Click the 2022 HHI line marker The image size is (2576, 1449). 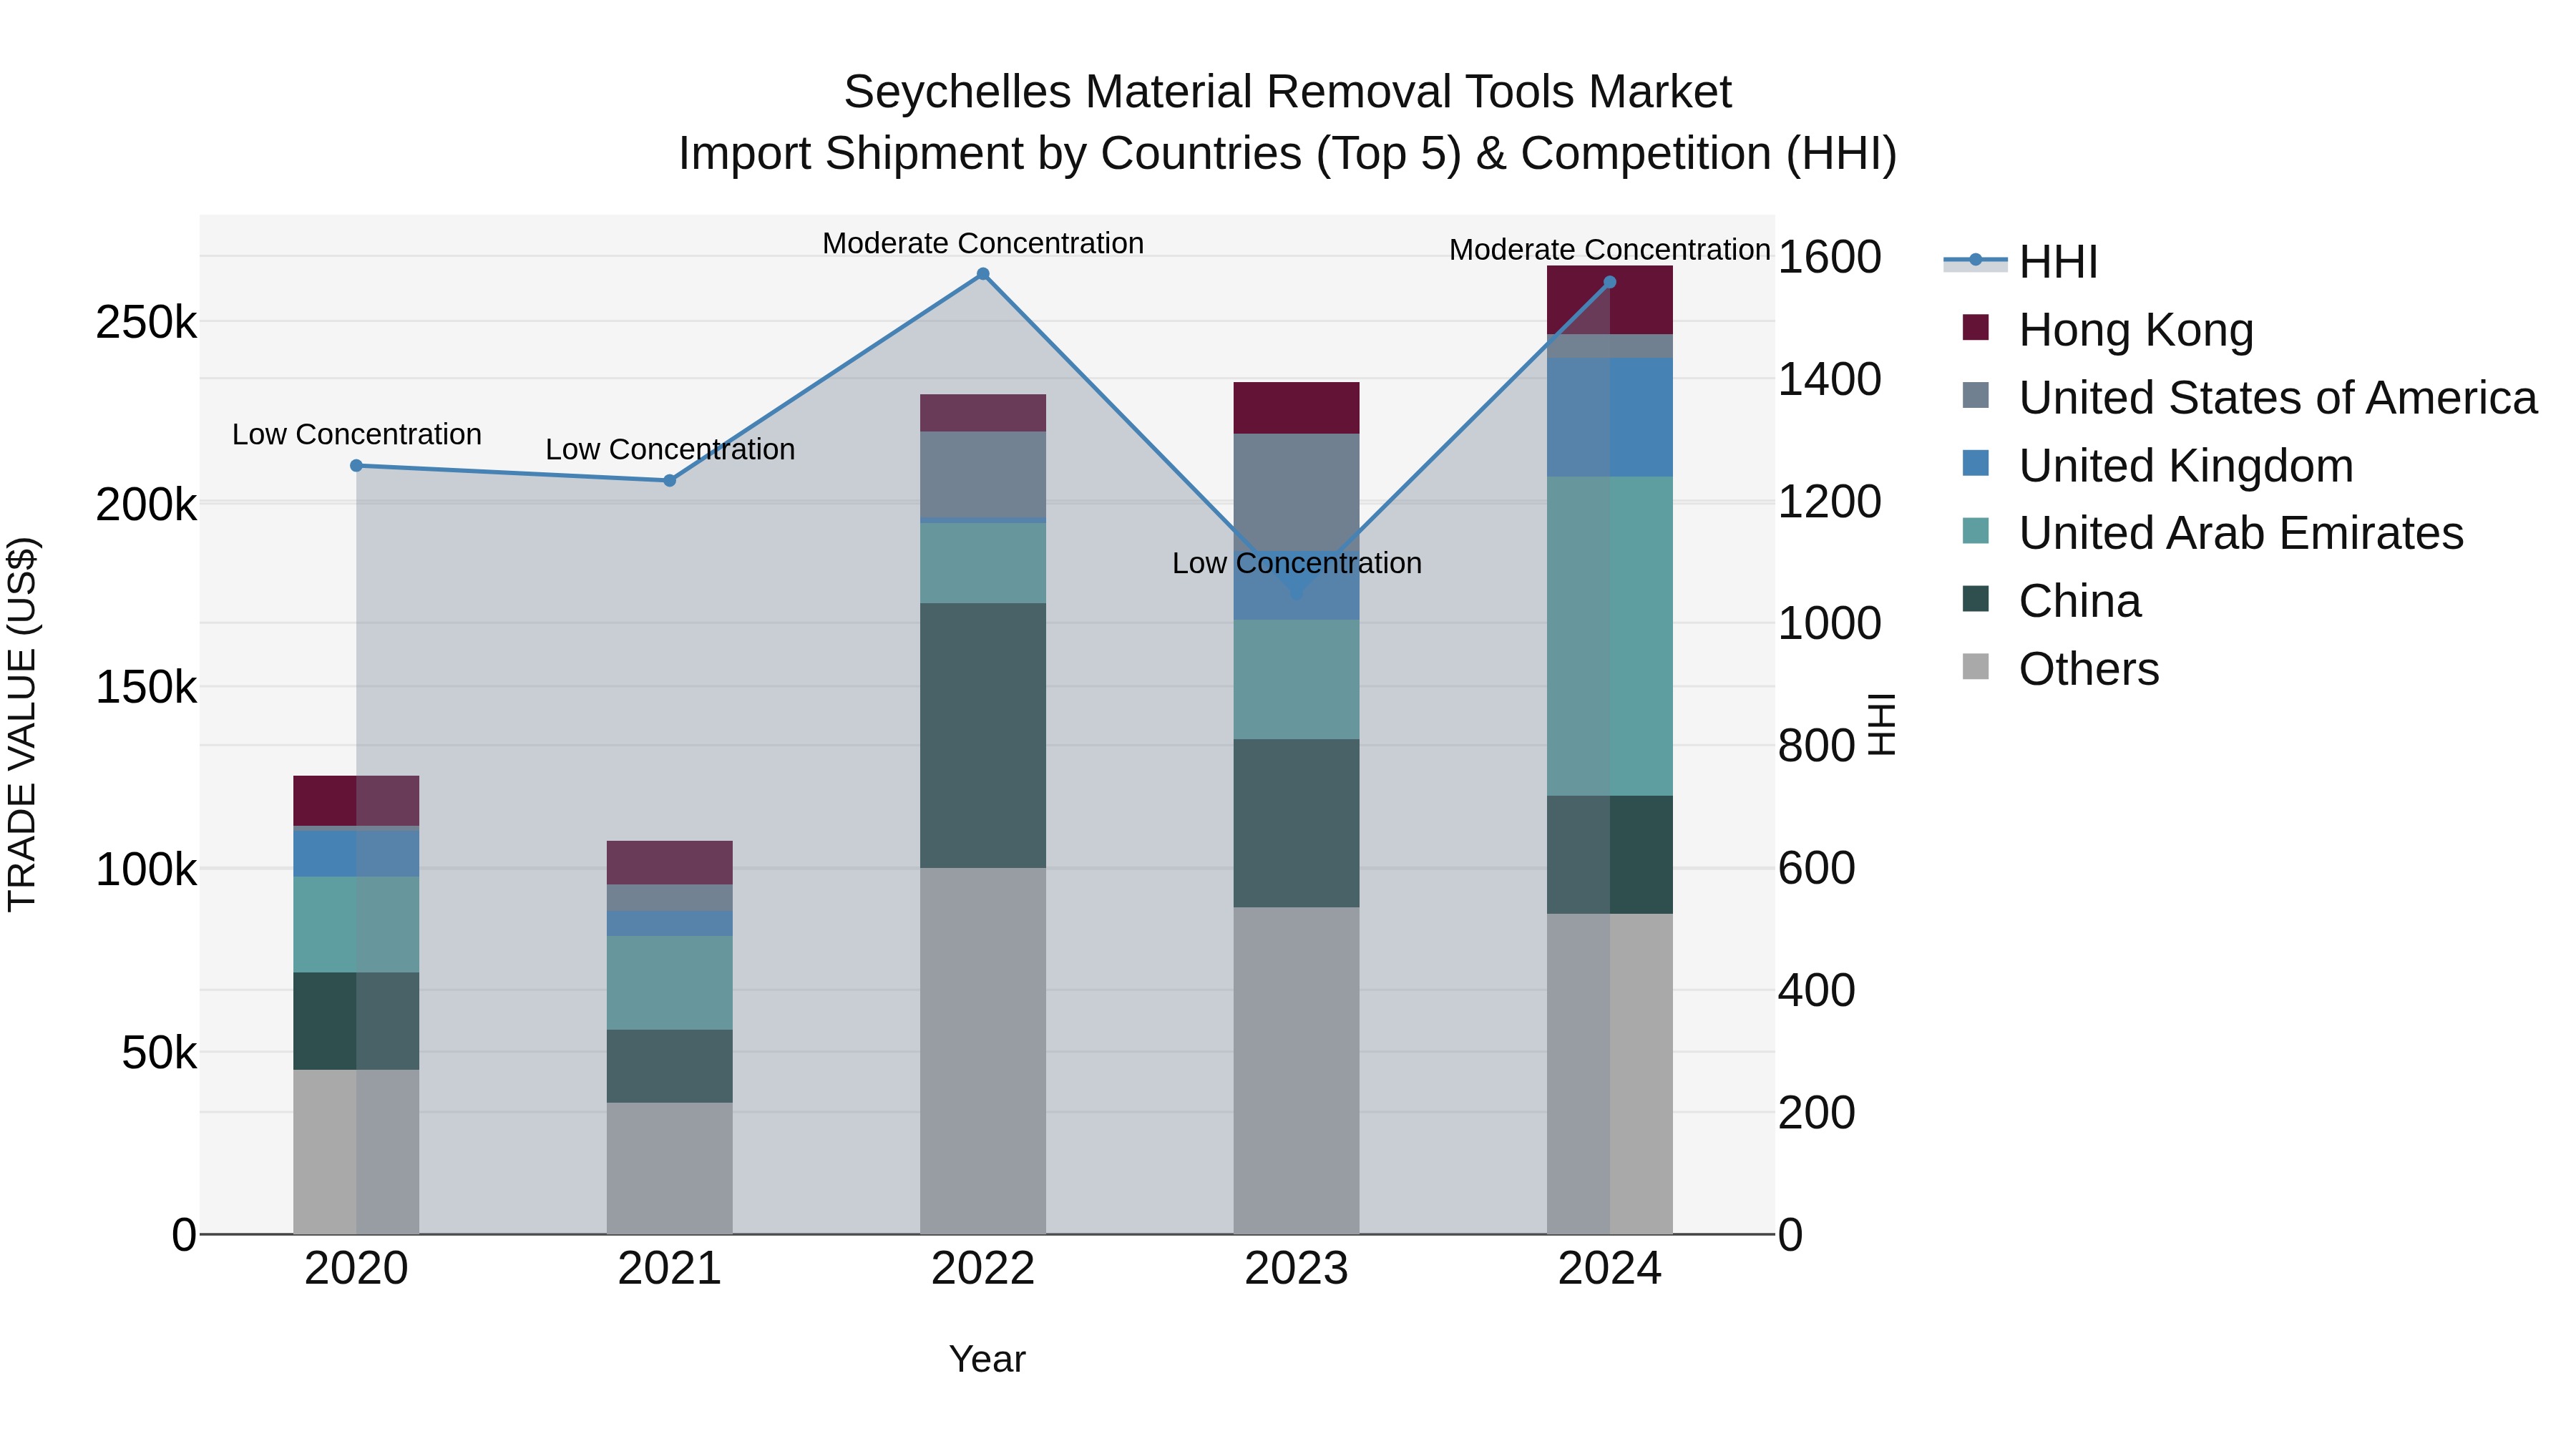click(983, 274)
